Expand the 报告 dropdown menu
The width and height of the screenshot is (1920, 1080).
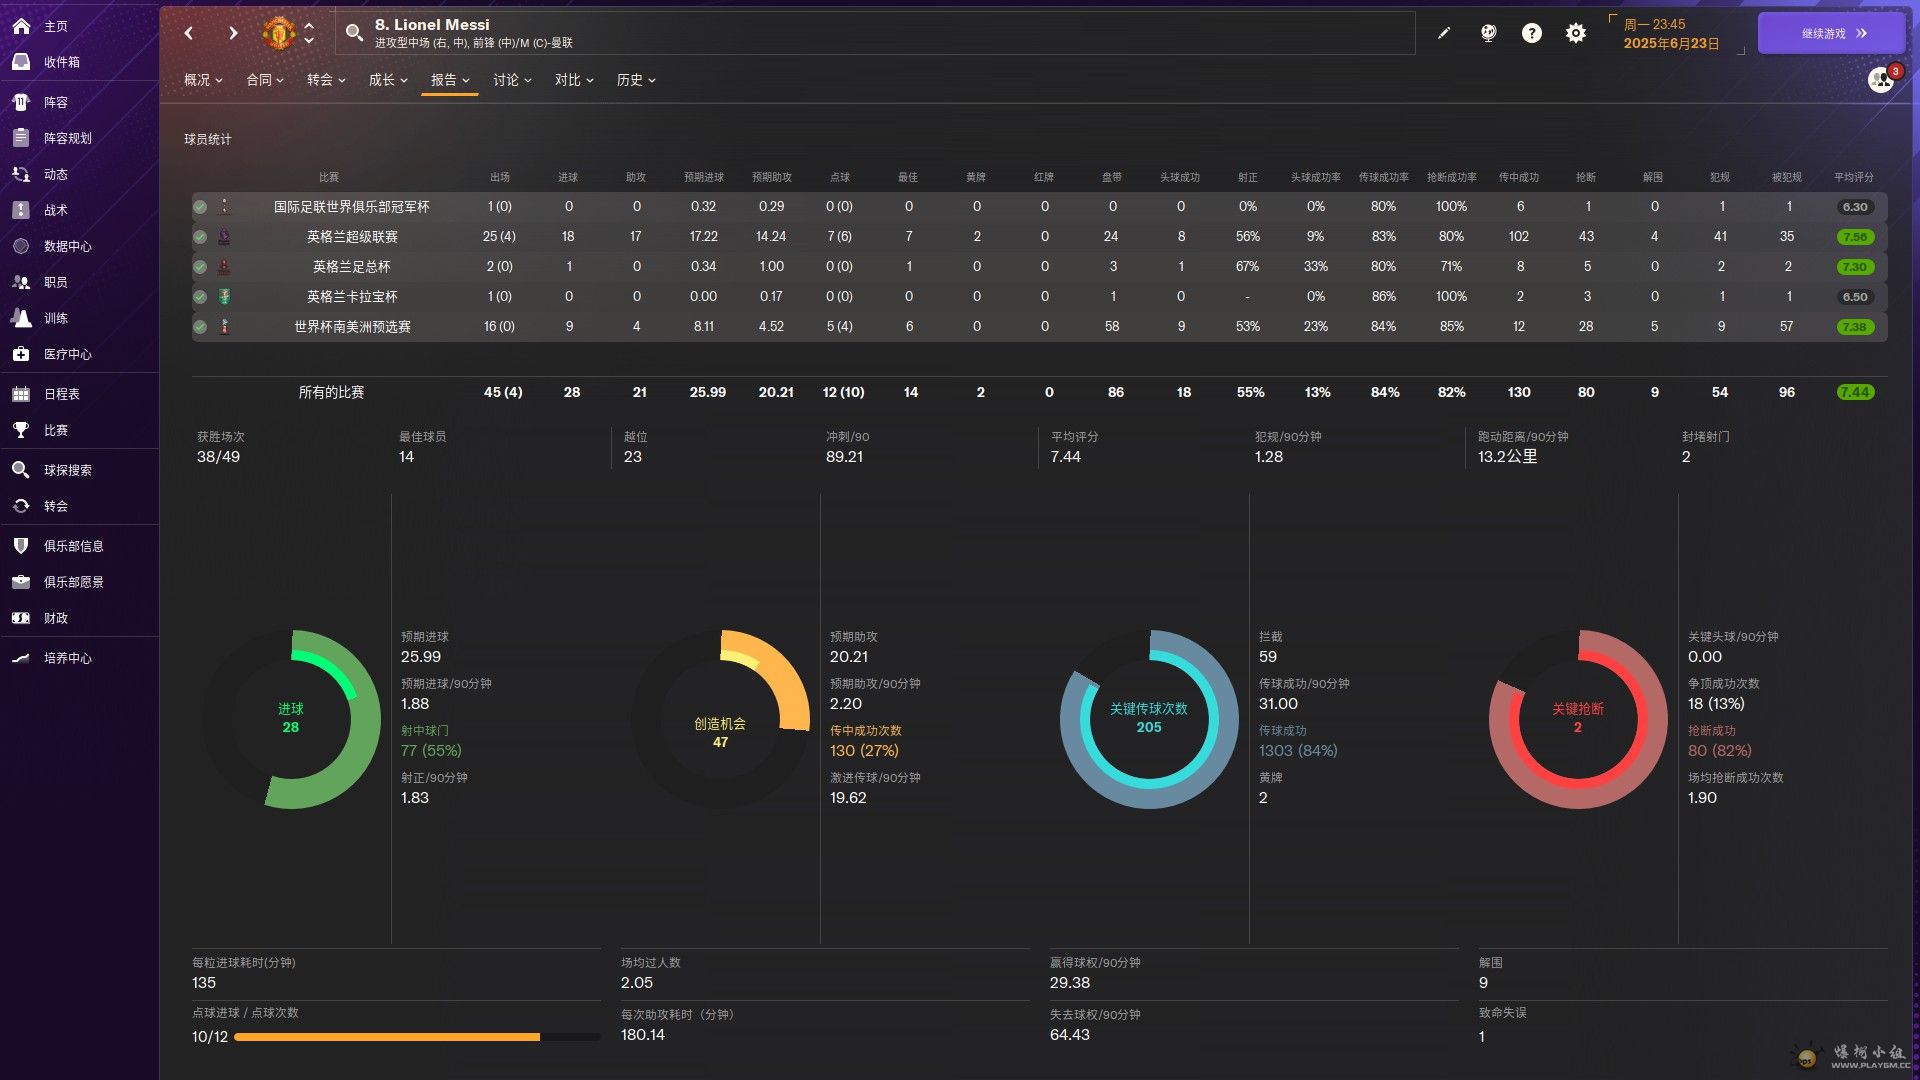click(450, 80)
